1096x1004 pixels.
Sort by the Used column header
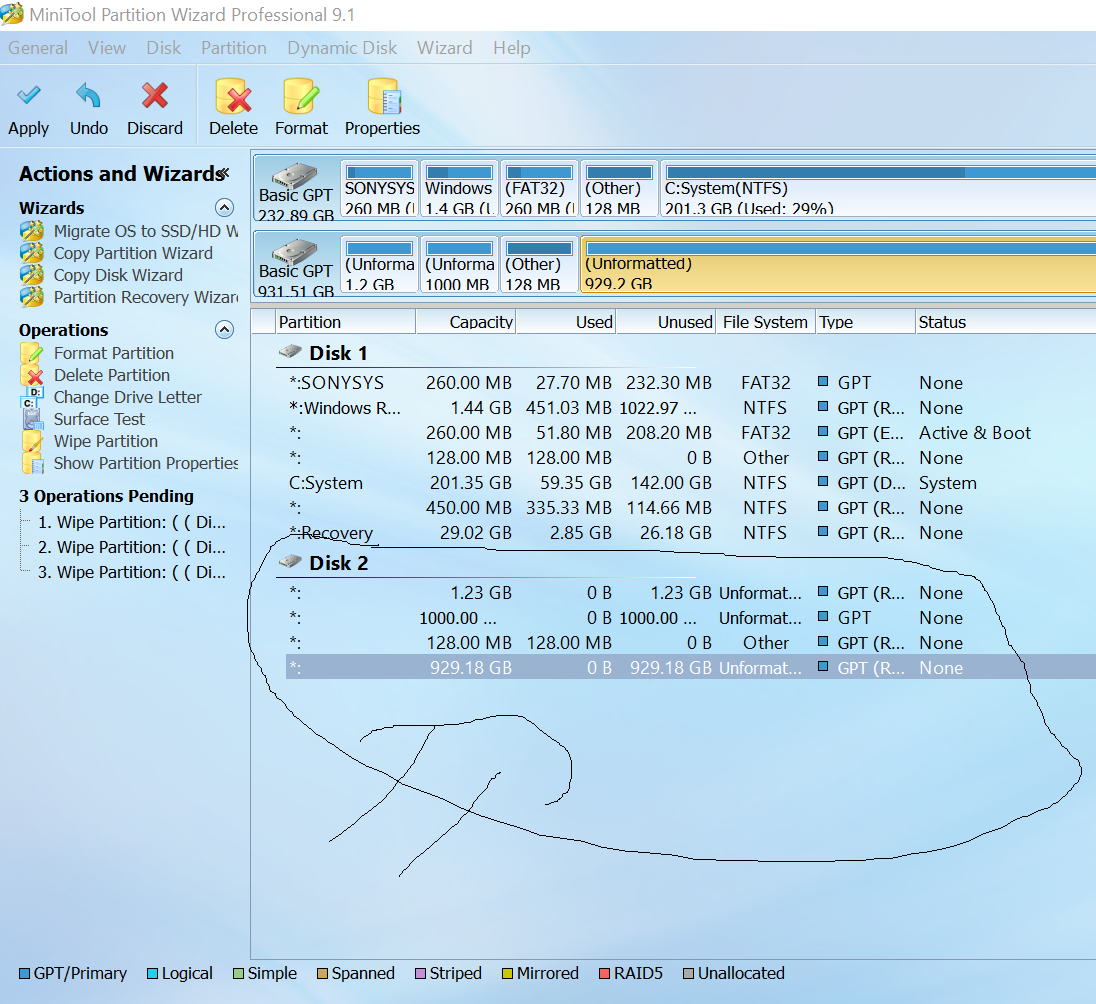(x=565, y=322)
